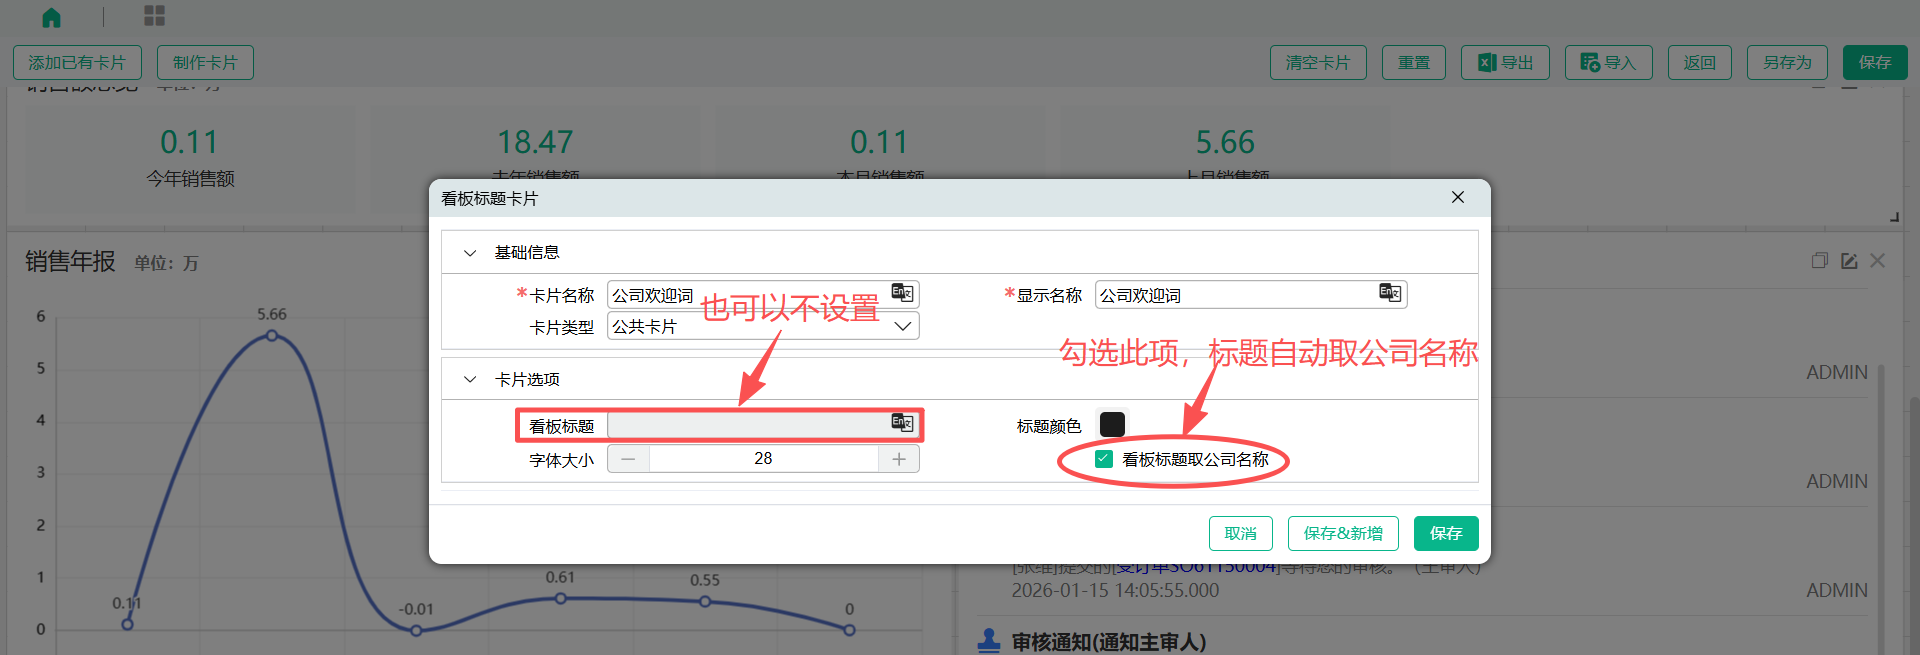1920x655 pixels.
Task: Decrease font size with minus button
Action: click(x=628, y=459)
